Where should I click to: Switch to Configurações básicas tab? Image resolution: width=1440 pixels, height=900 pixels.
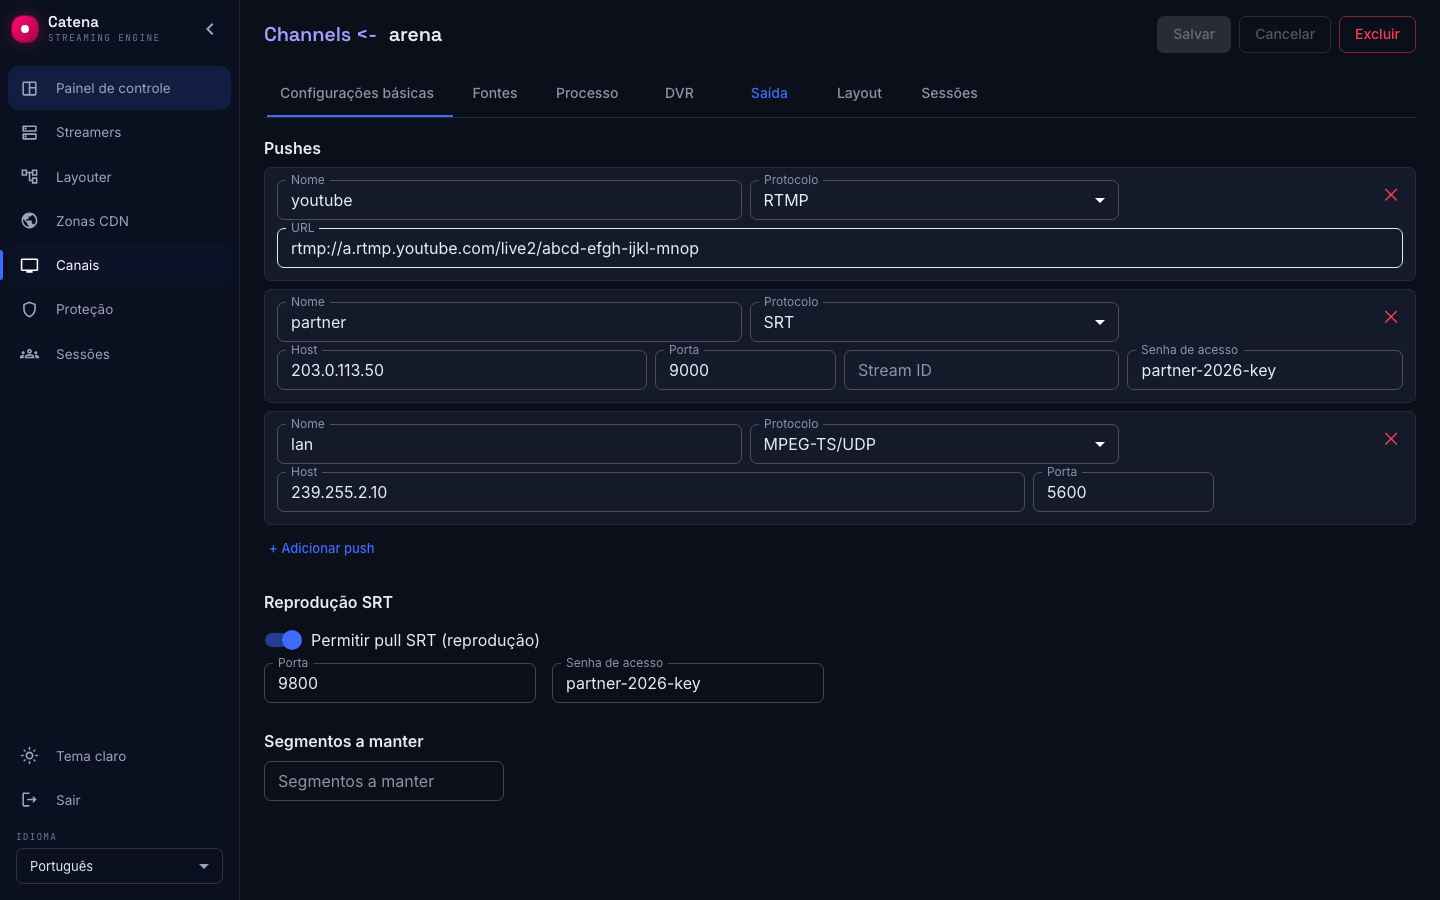[357, 93]
